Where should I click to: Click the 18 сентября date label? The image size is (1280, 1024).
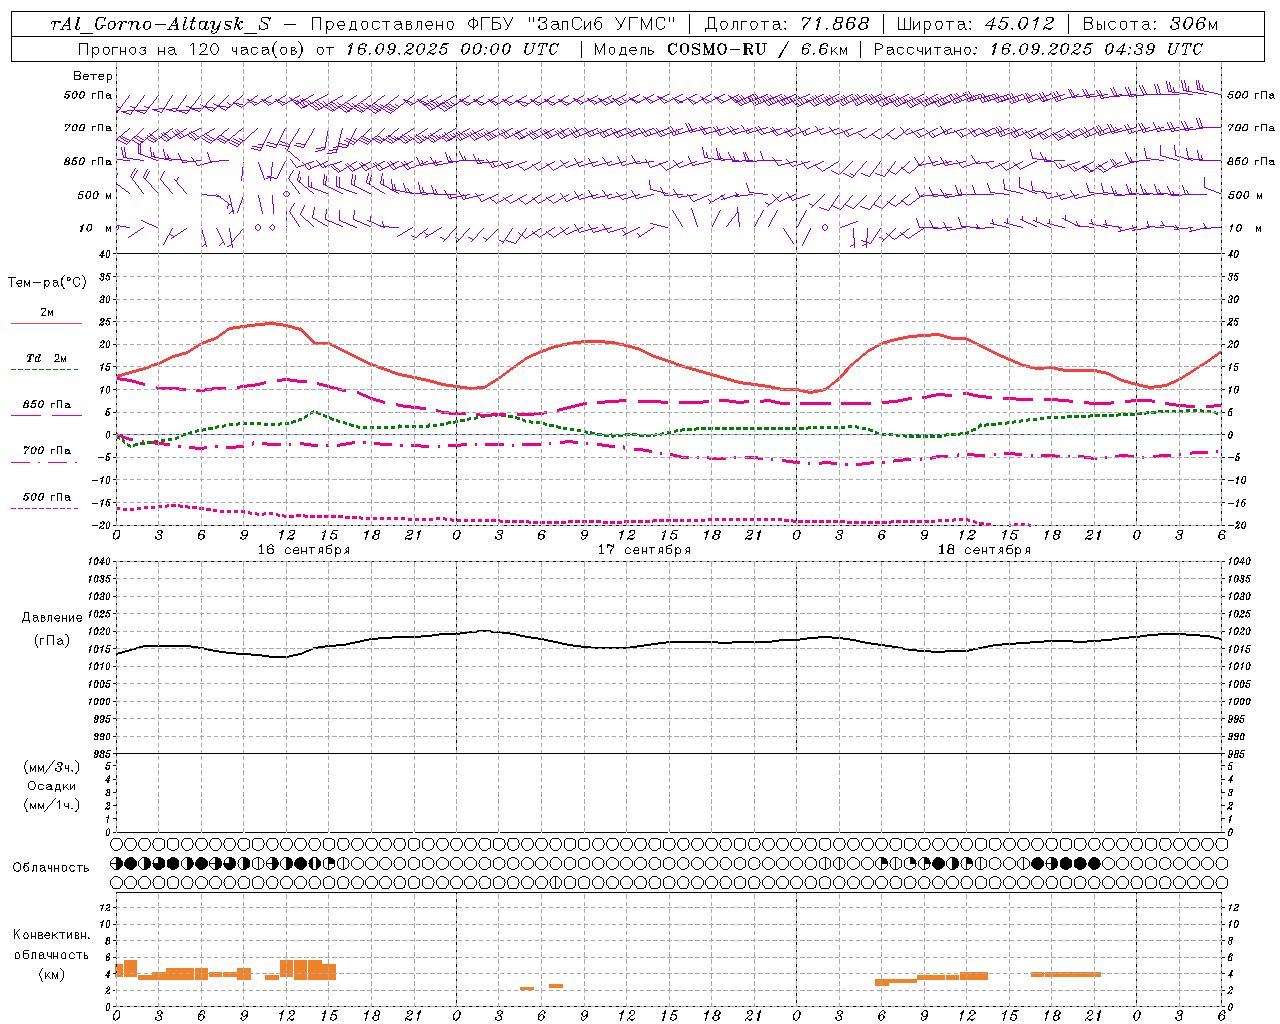click(984, 550)
